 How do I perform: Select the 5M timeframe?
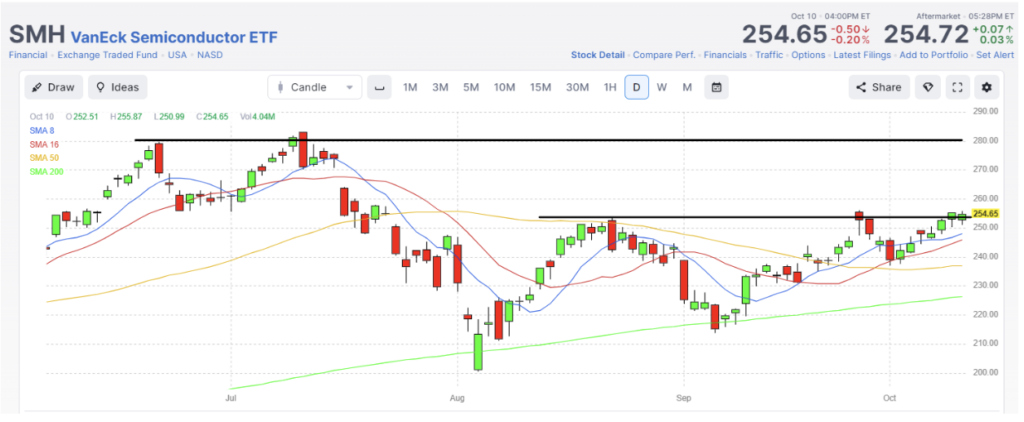click(472, 87)
